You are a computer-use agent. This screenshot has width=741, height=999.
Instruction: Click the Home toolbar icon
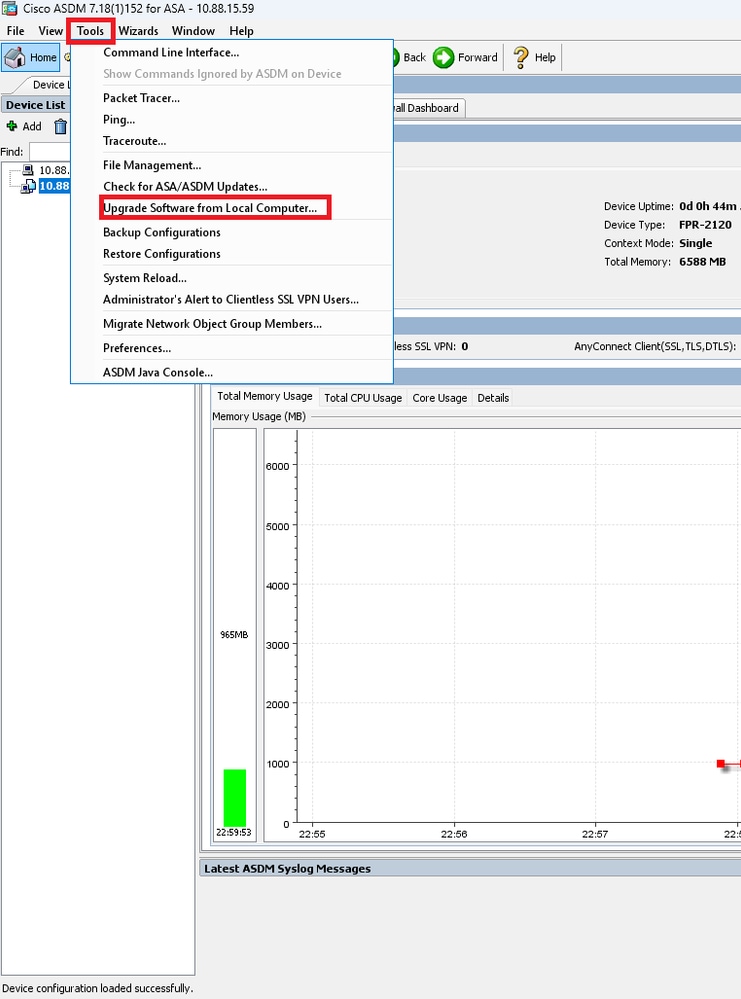[x=15, y=57]
